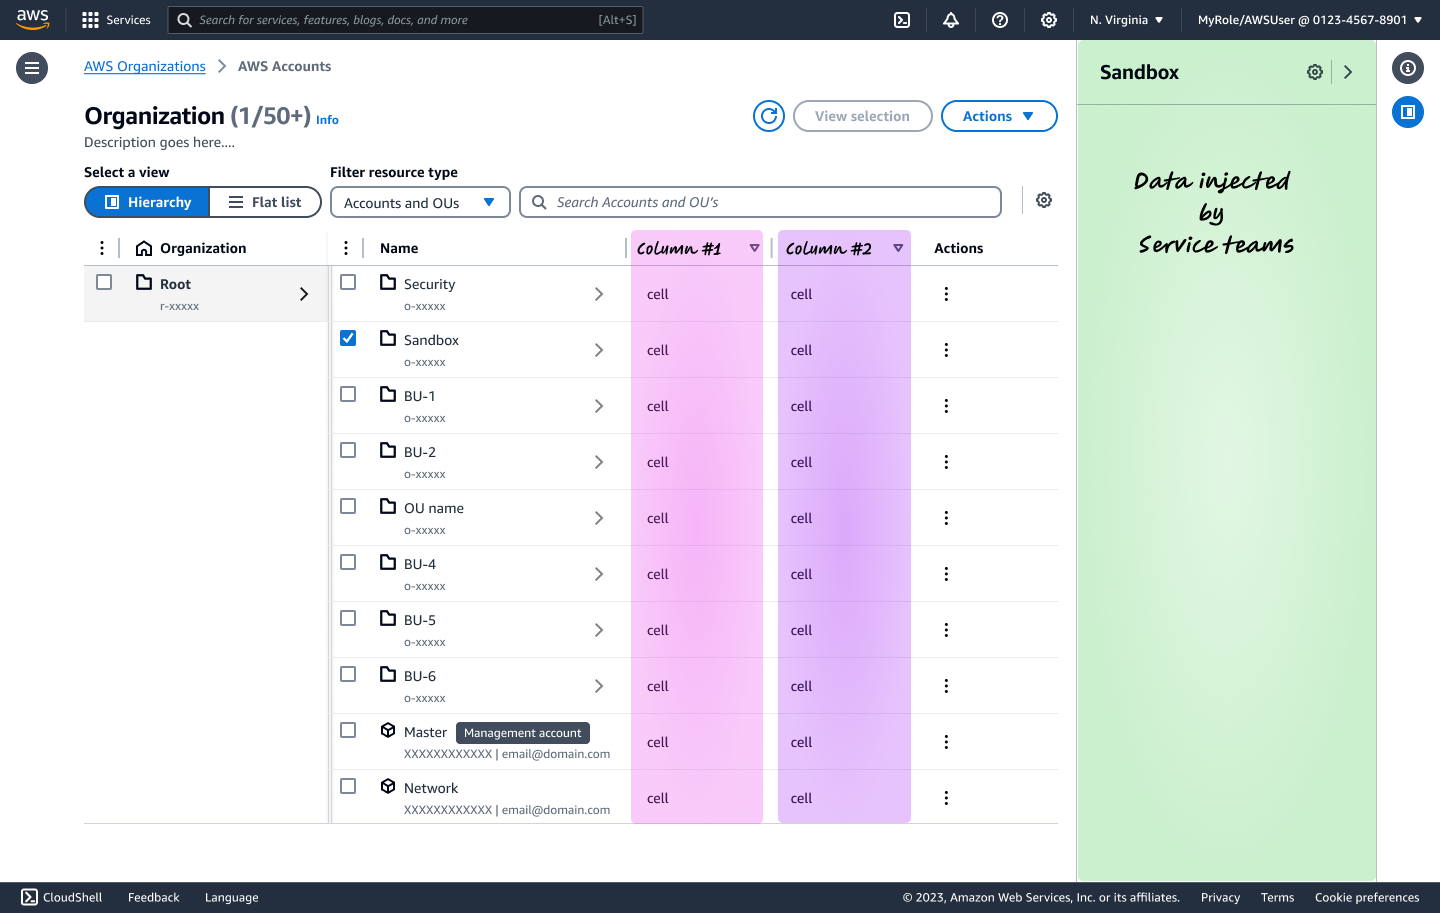Open Language menu in footer
The height and width of the screenshot is (913, 1440).
click(232, 897)
